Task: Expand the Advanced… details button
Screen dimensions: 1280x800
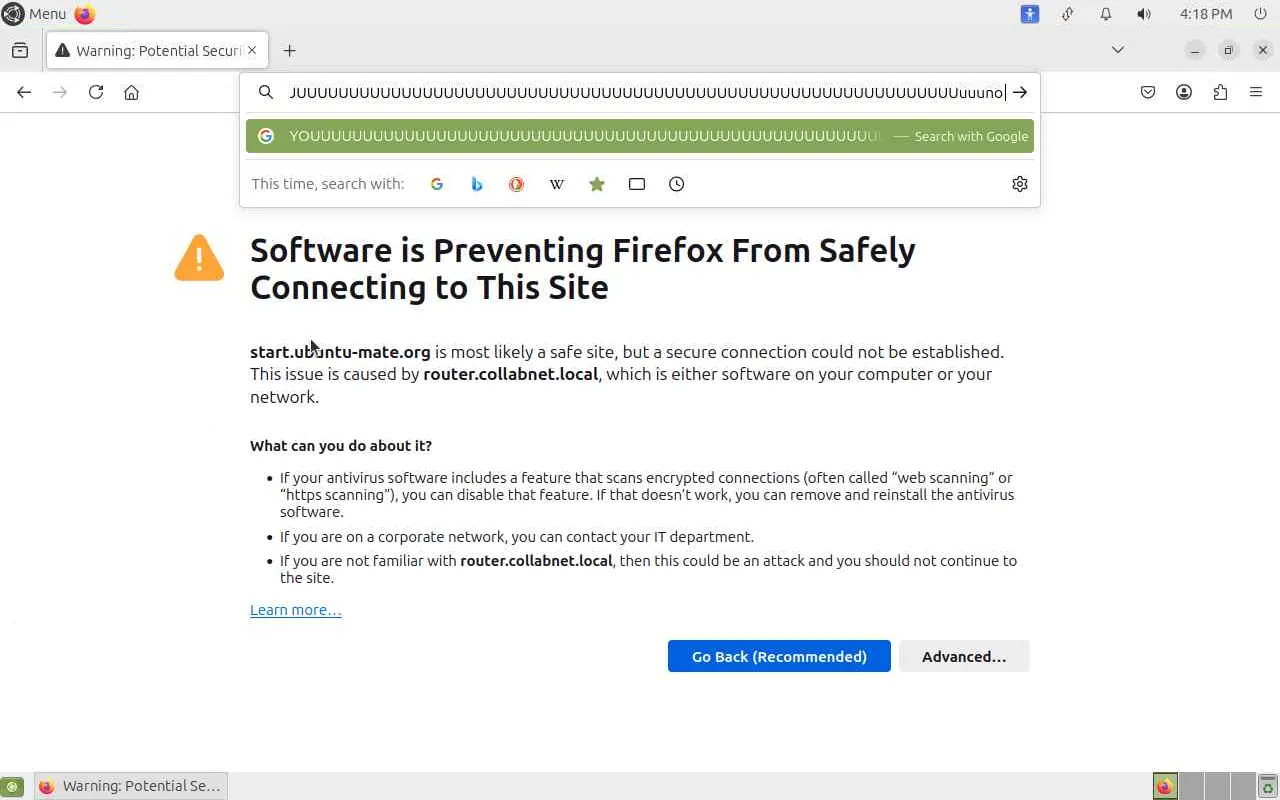Action: pos(964,656)
